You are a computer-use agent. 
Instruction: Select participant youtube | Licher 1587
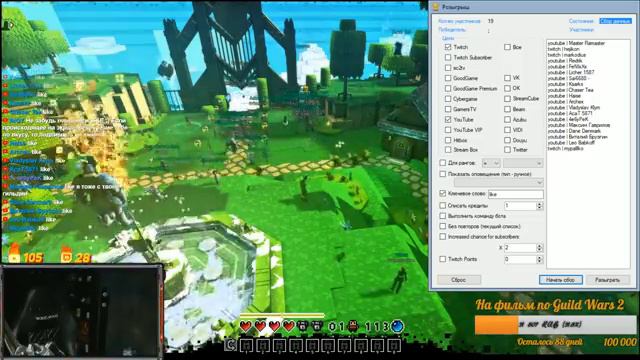pos(571,72)
